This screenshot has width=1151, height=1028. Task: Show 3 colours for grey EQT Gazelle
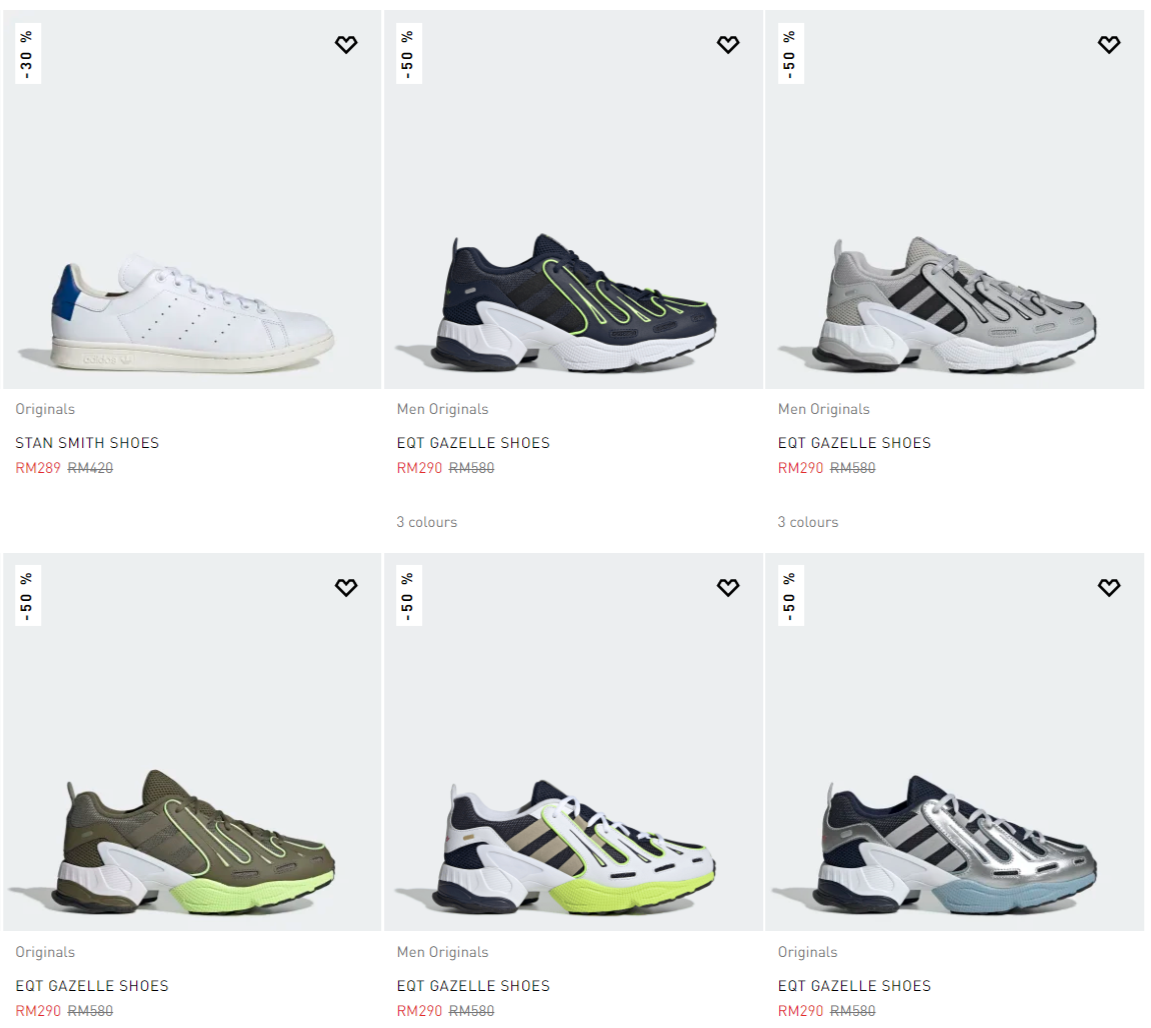pos(807,522)
